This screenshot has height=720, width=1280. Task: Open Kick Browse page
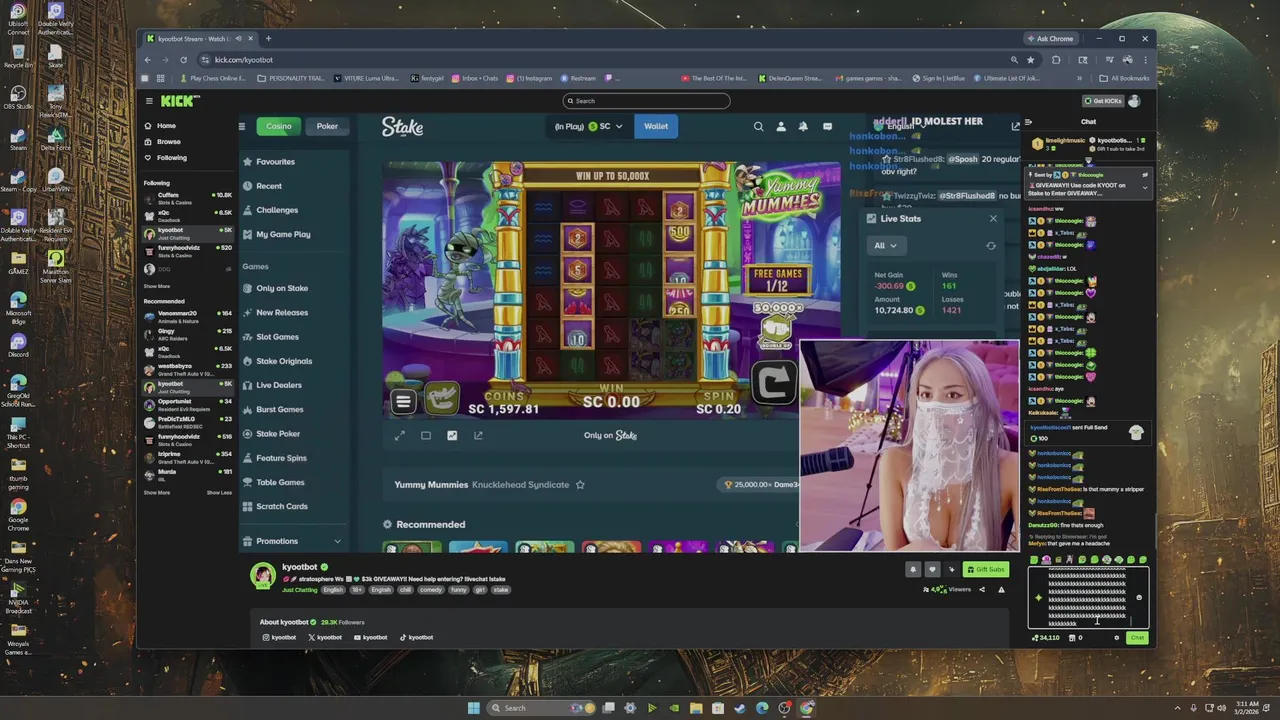[163, 142]
